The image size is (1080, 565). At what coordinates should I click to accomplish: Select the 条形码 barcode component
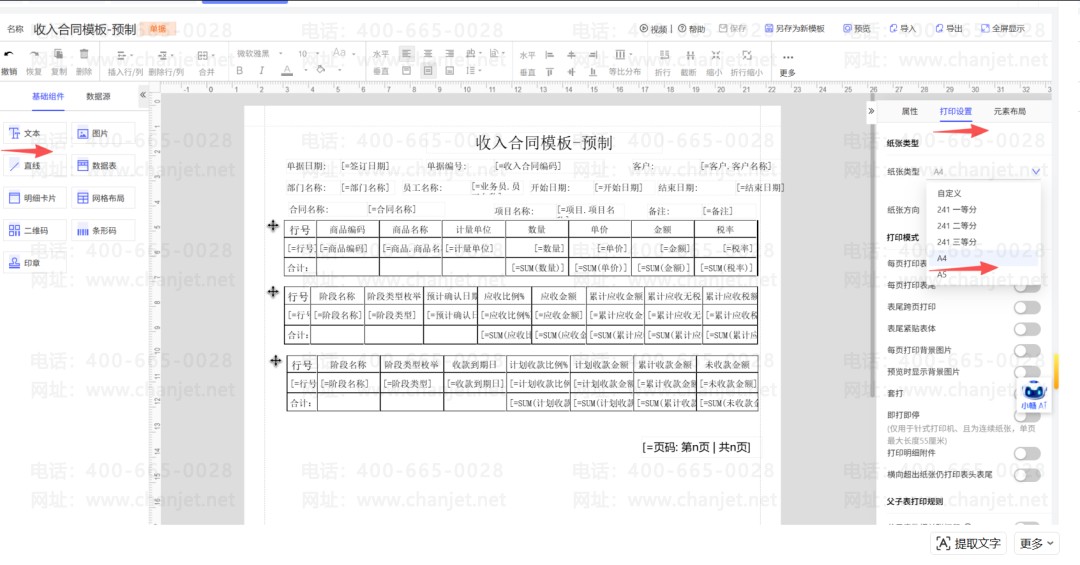click(103, 230)
